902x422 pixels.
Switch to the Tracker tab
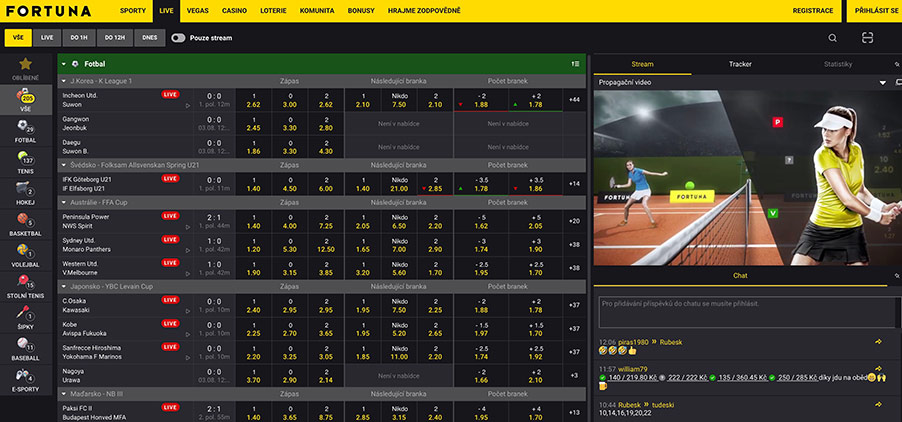(740, 64)
